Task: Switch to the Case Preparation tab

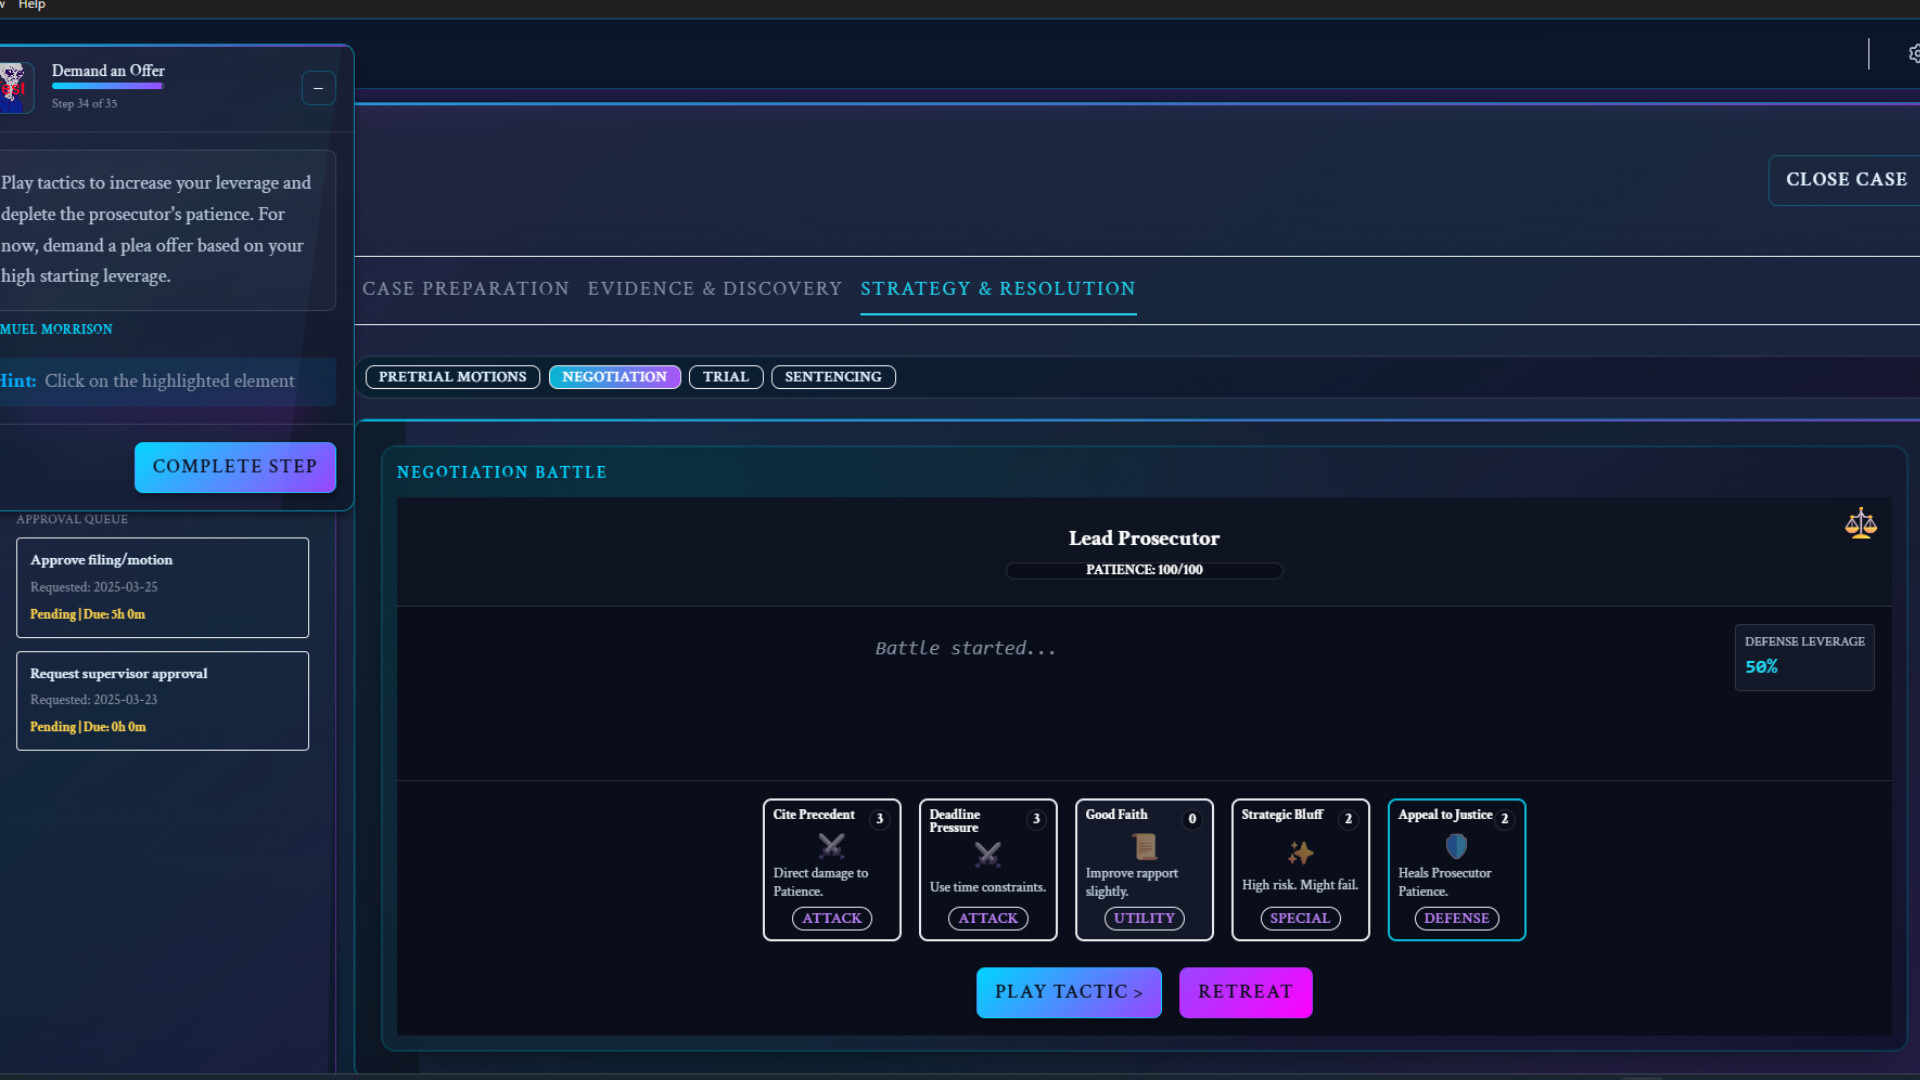Action: [x=465, y=289]
